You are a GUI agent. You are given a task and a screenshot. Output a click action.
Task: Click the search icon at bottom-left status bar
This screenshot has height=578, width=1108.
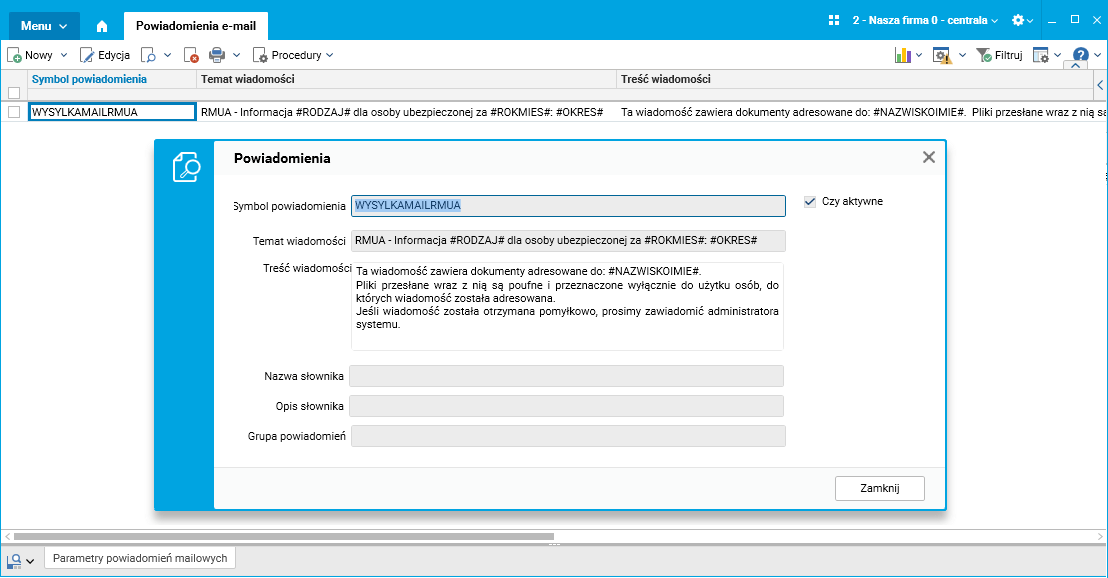tap(13, 562)
